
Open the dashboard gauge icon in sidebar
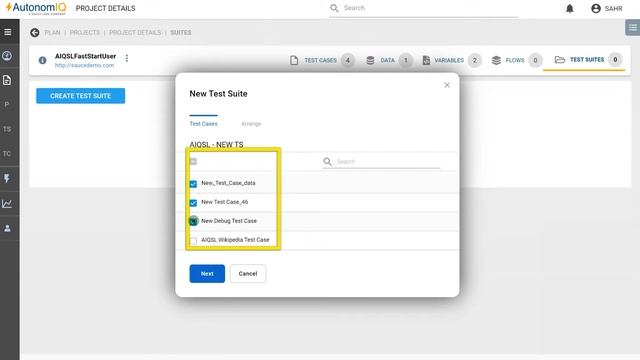coord(7,56)
